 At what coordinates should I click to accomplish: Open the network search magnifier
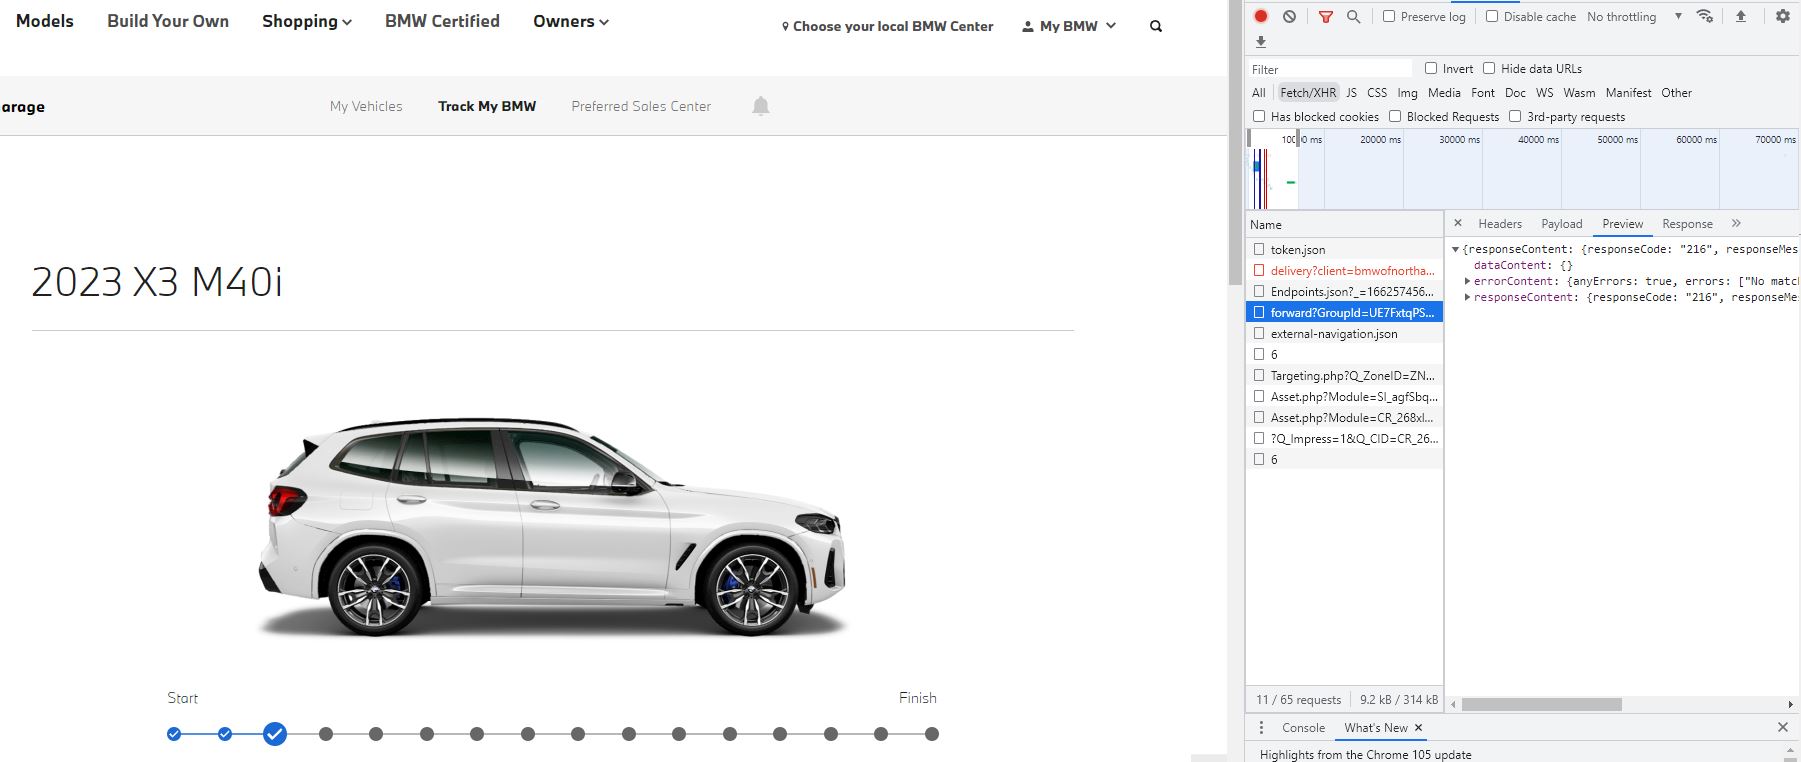(1353, 16)
